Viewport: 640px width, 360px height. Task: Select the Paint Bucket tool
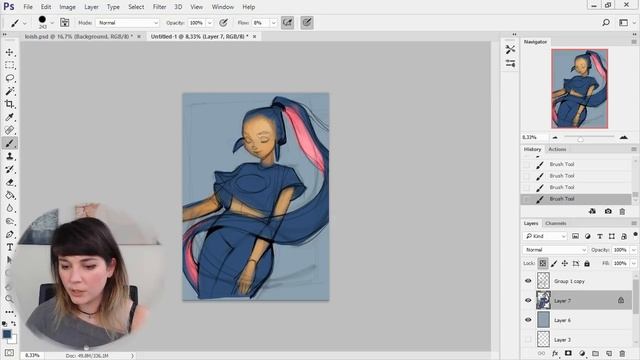tap(9, 196)
